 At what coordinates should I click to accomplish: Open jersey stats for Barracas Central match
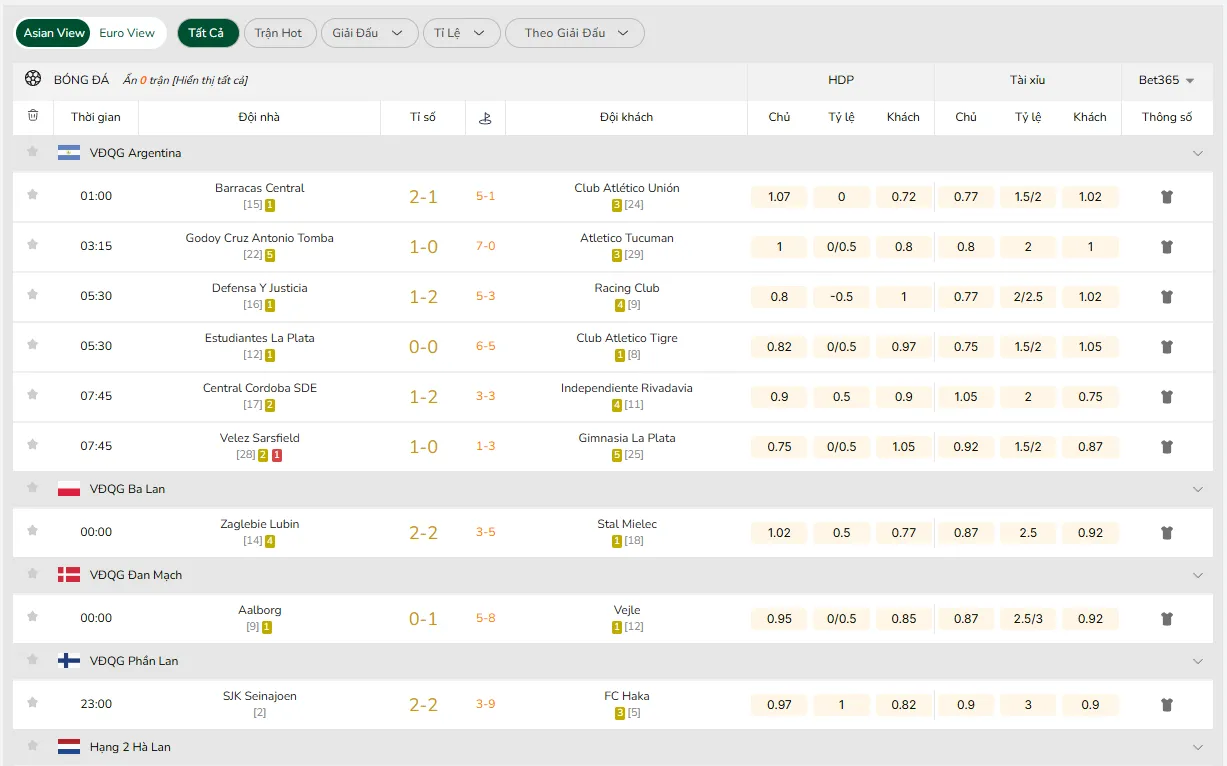1167,197
